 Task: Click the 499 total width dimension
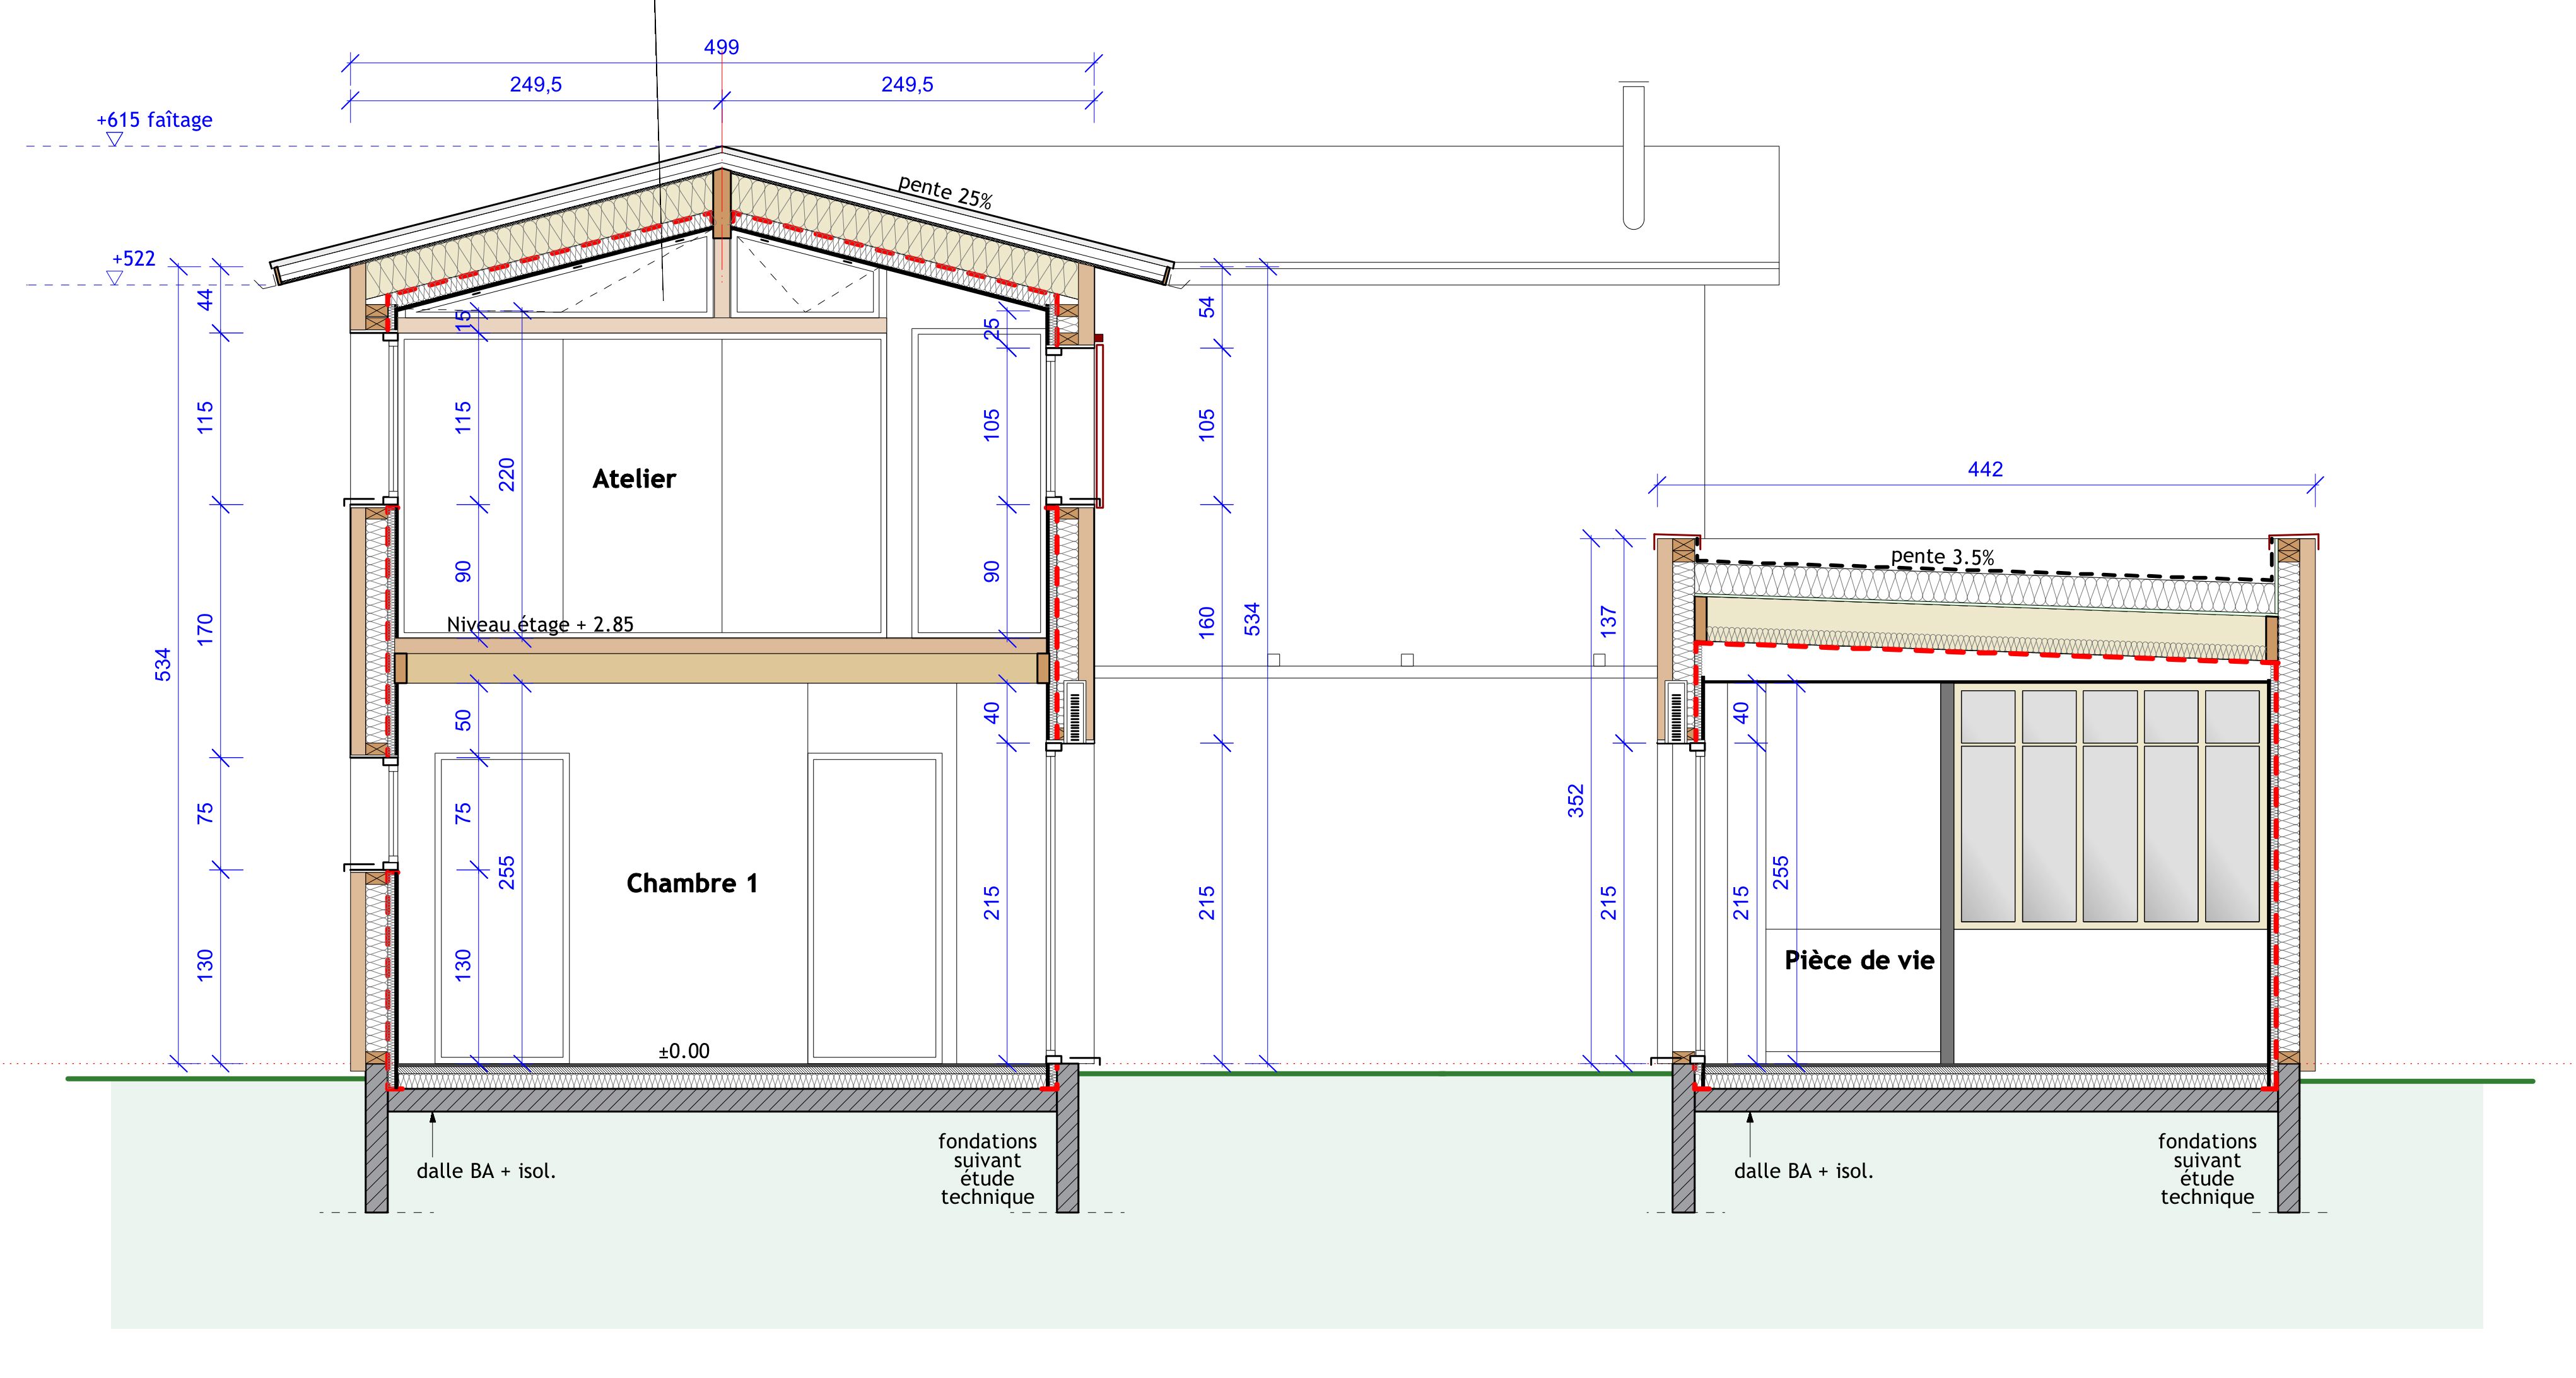[721, 47]
